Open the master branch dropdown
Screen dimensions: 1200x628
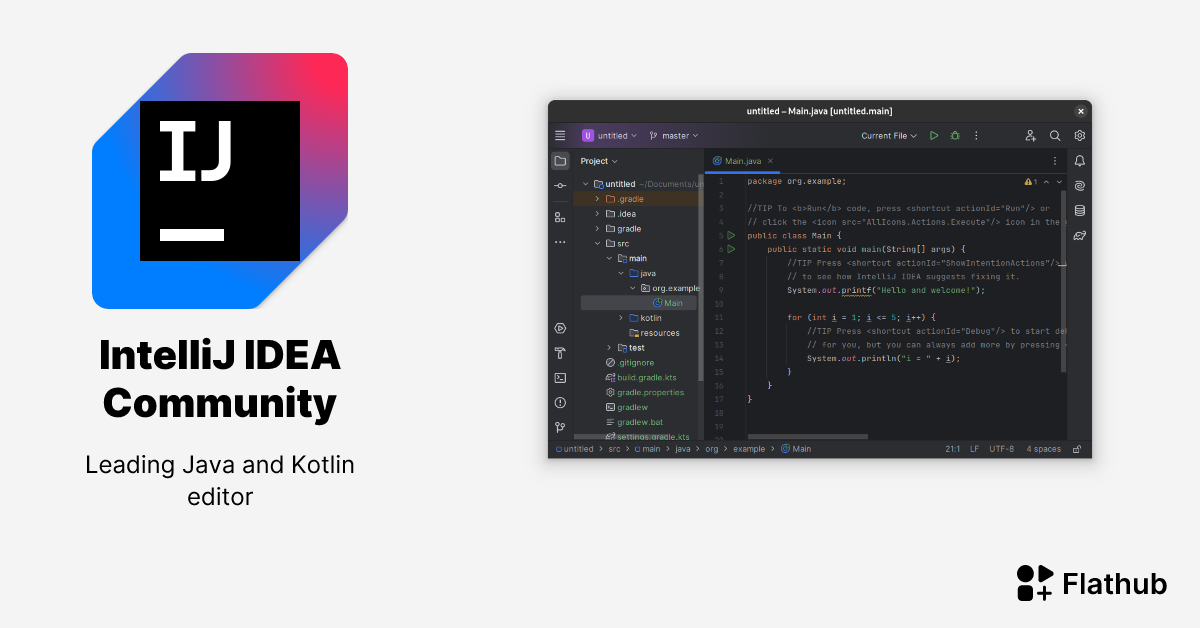point(674,135)
